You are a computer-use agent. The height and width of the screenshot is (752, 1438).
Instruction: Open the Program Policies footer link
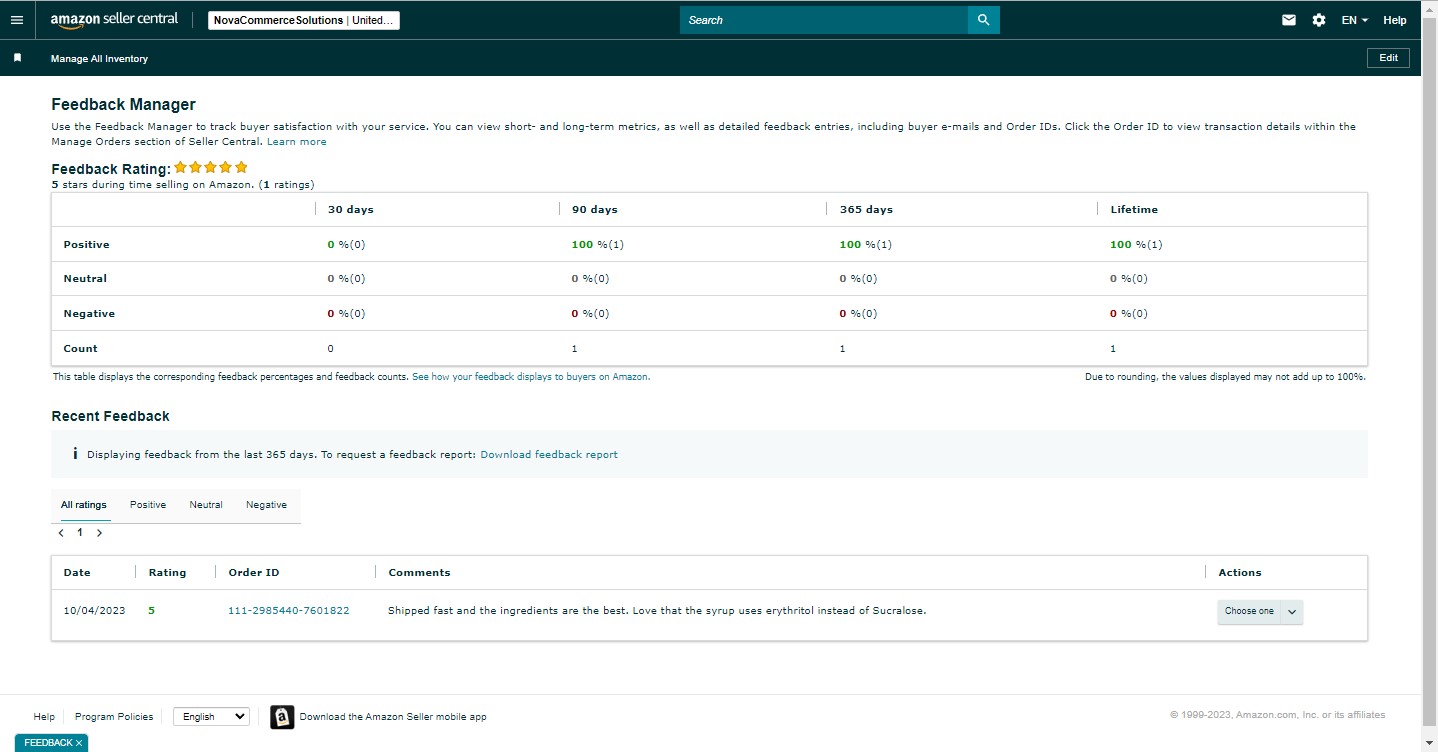pos(114,717)
